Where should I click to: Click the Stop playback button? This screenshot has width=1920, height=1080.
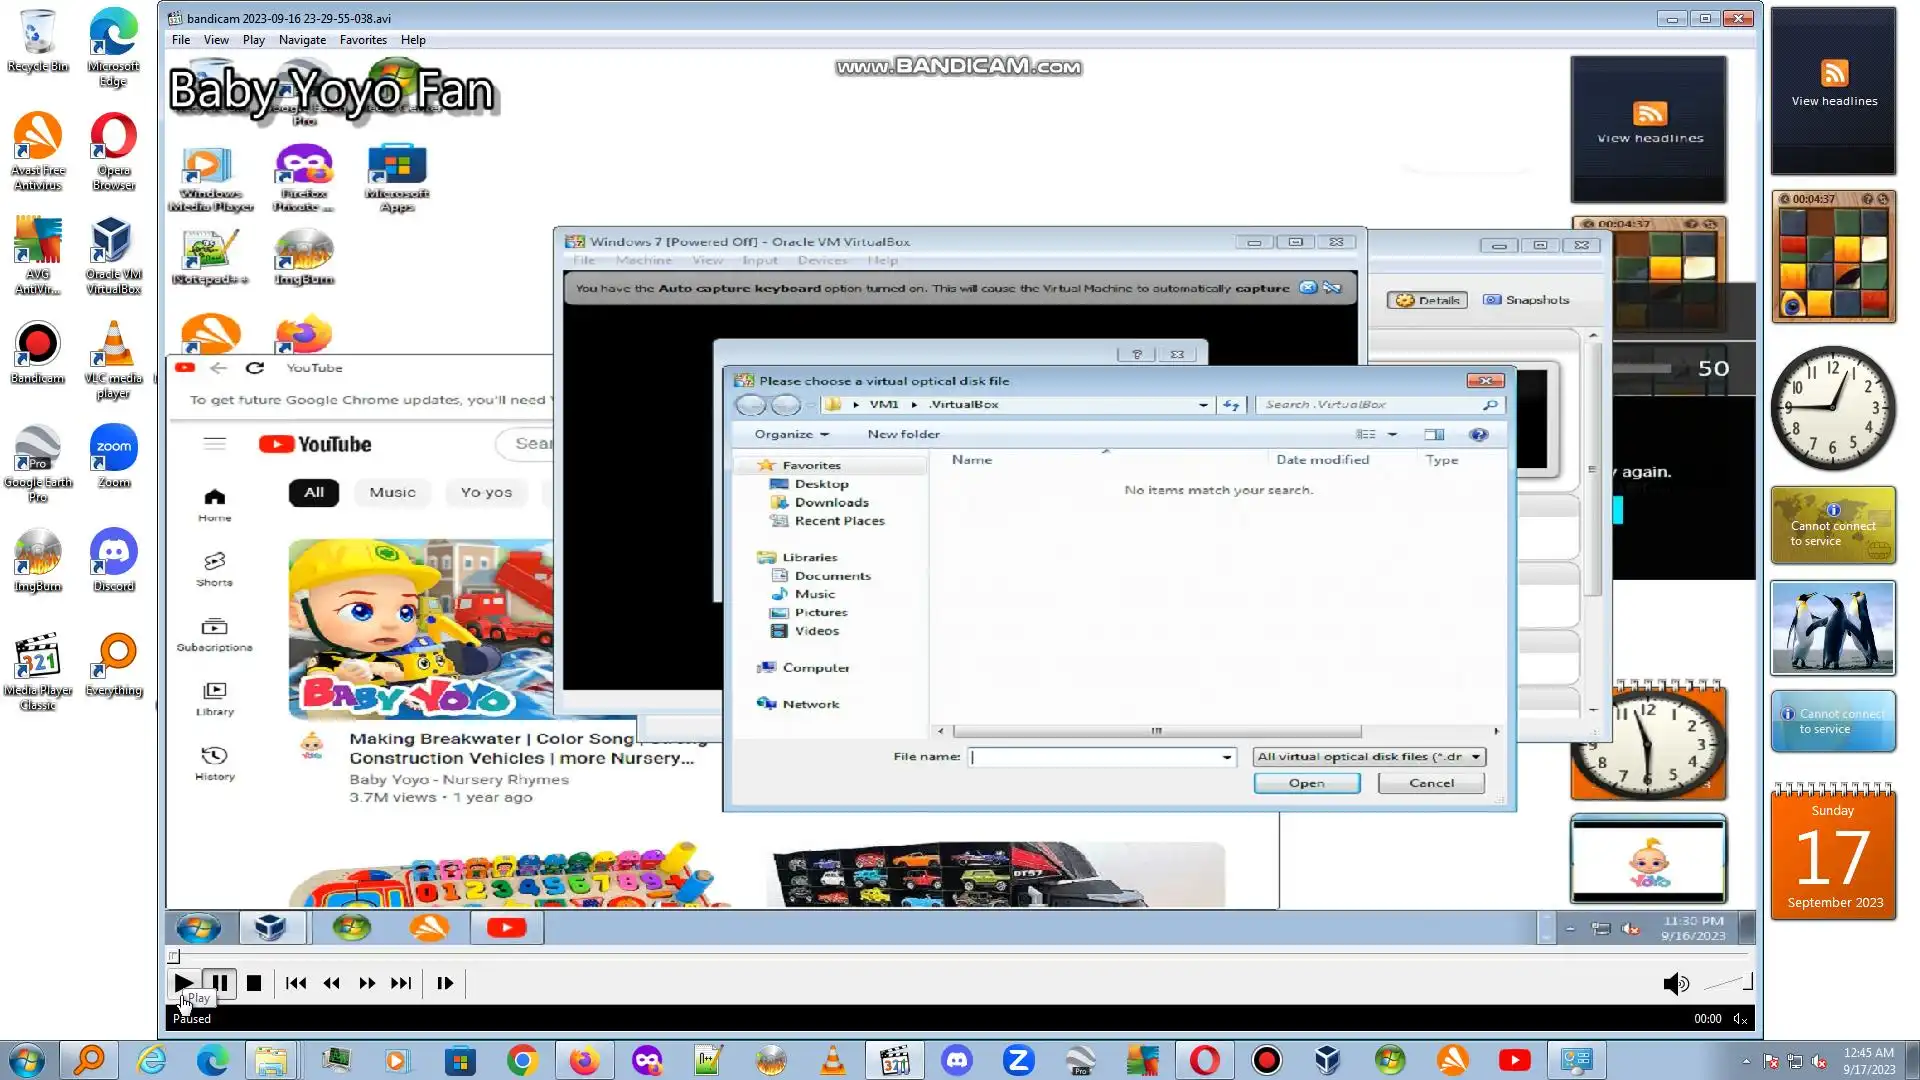click(x=254, y=983)
